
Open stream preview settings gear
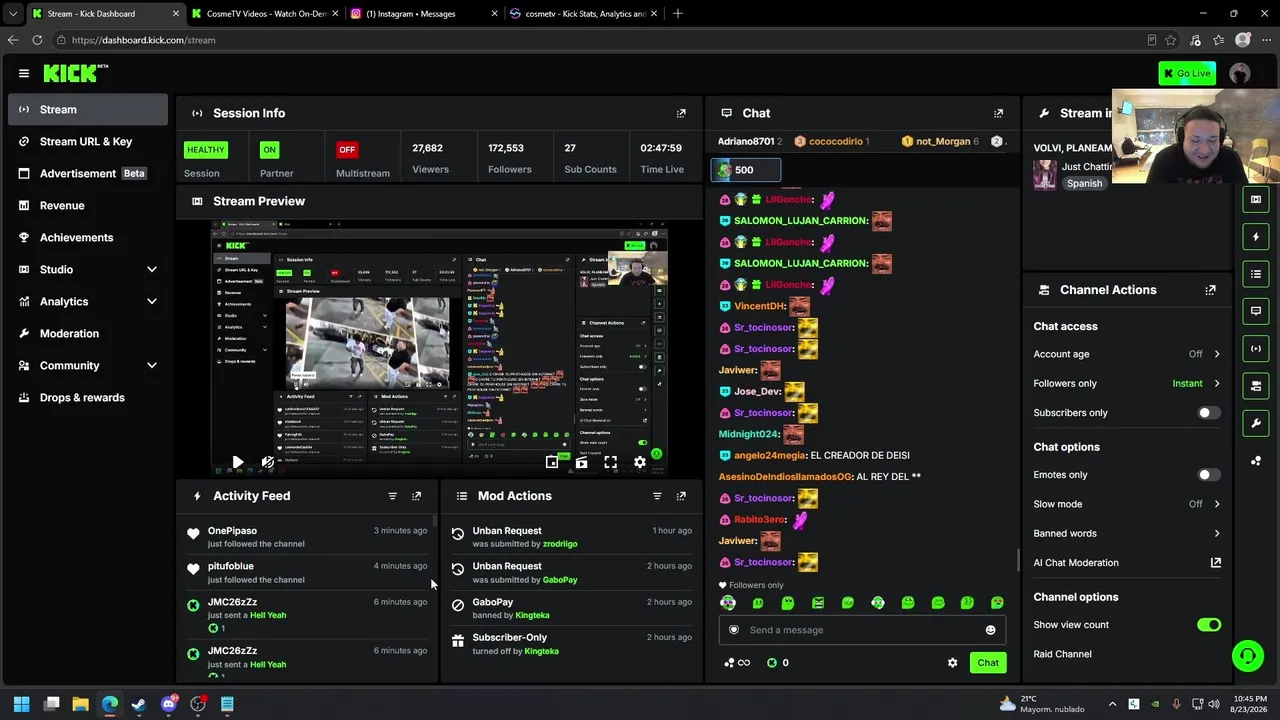pos(640,462)
